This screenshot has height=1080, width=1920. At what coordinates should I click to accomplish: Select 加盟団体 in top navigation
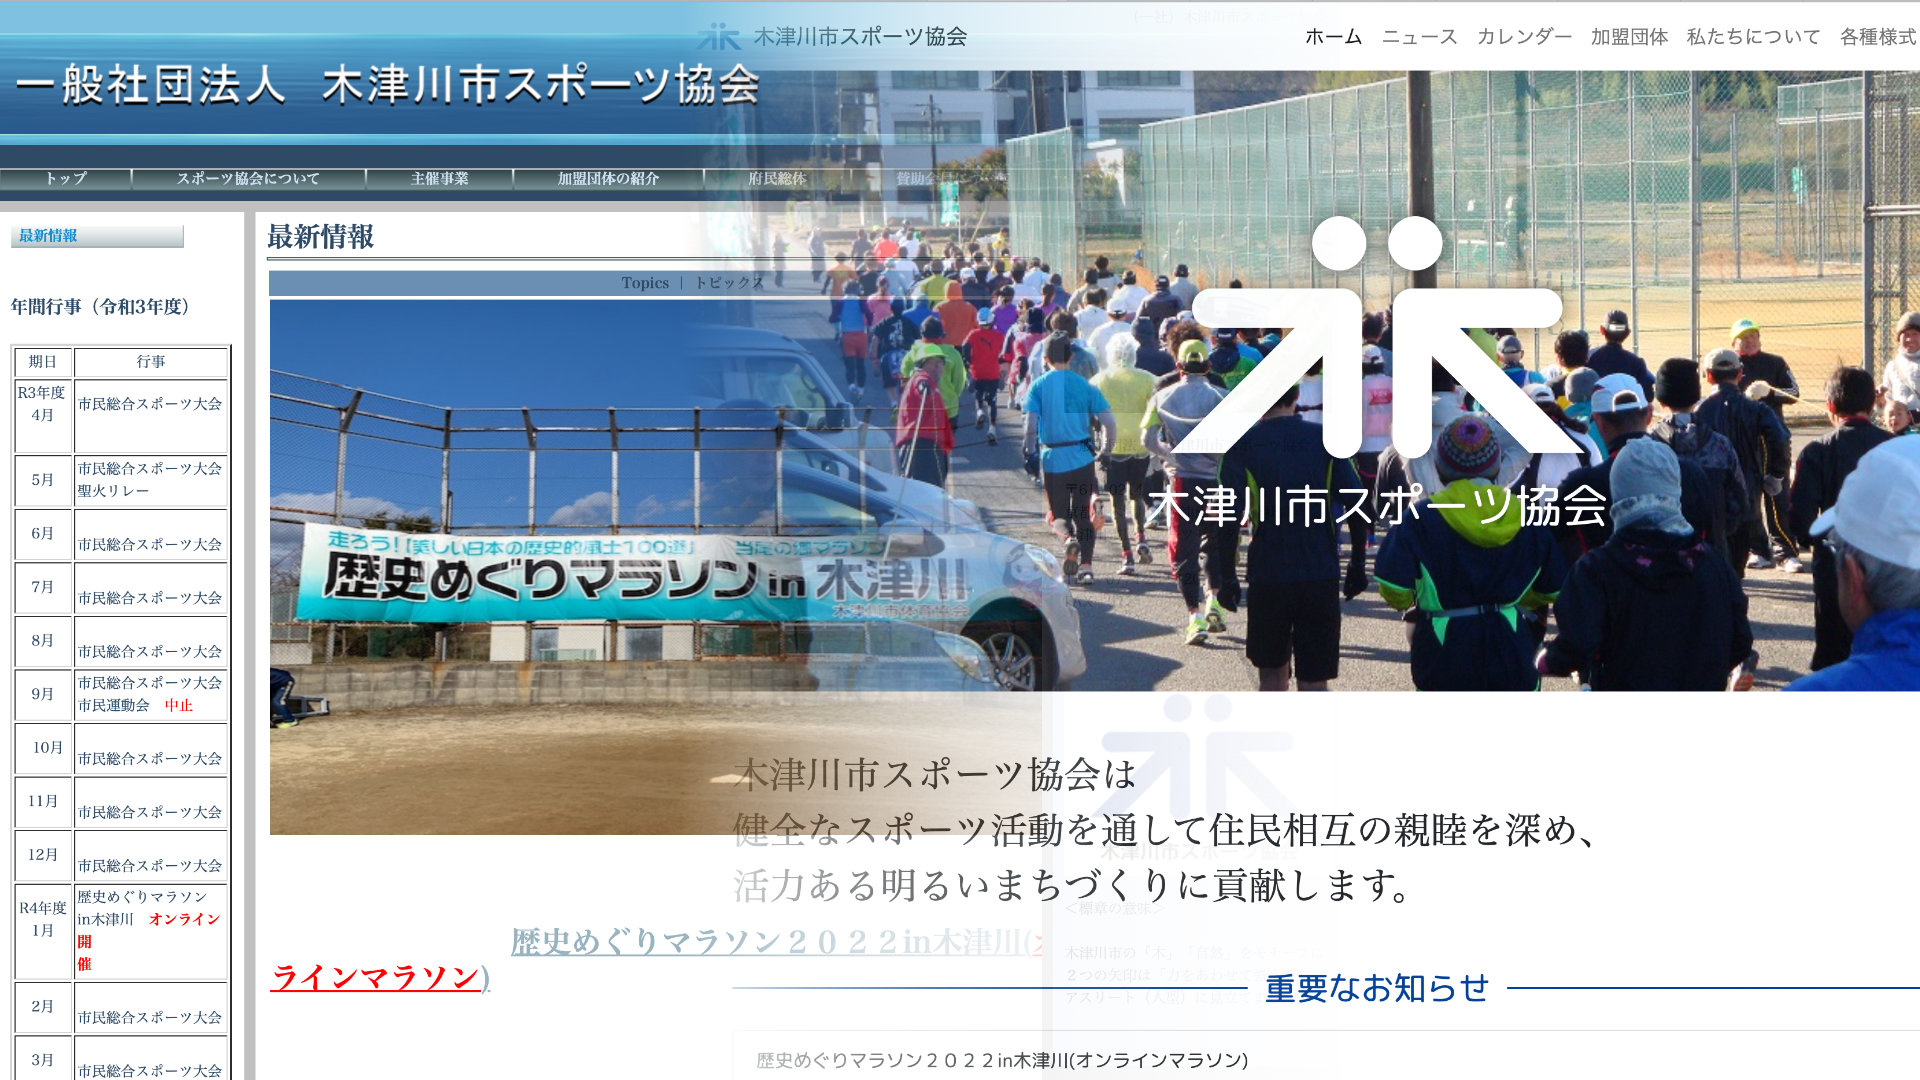click(1629, 37)
